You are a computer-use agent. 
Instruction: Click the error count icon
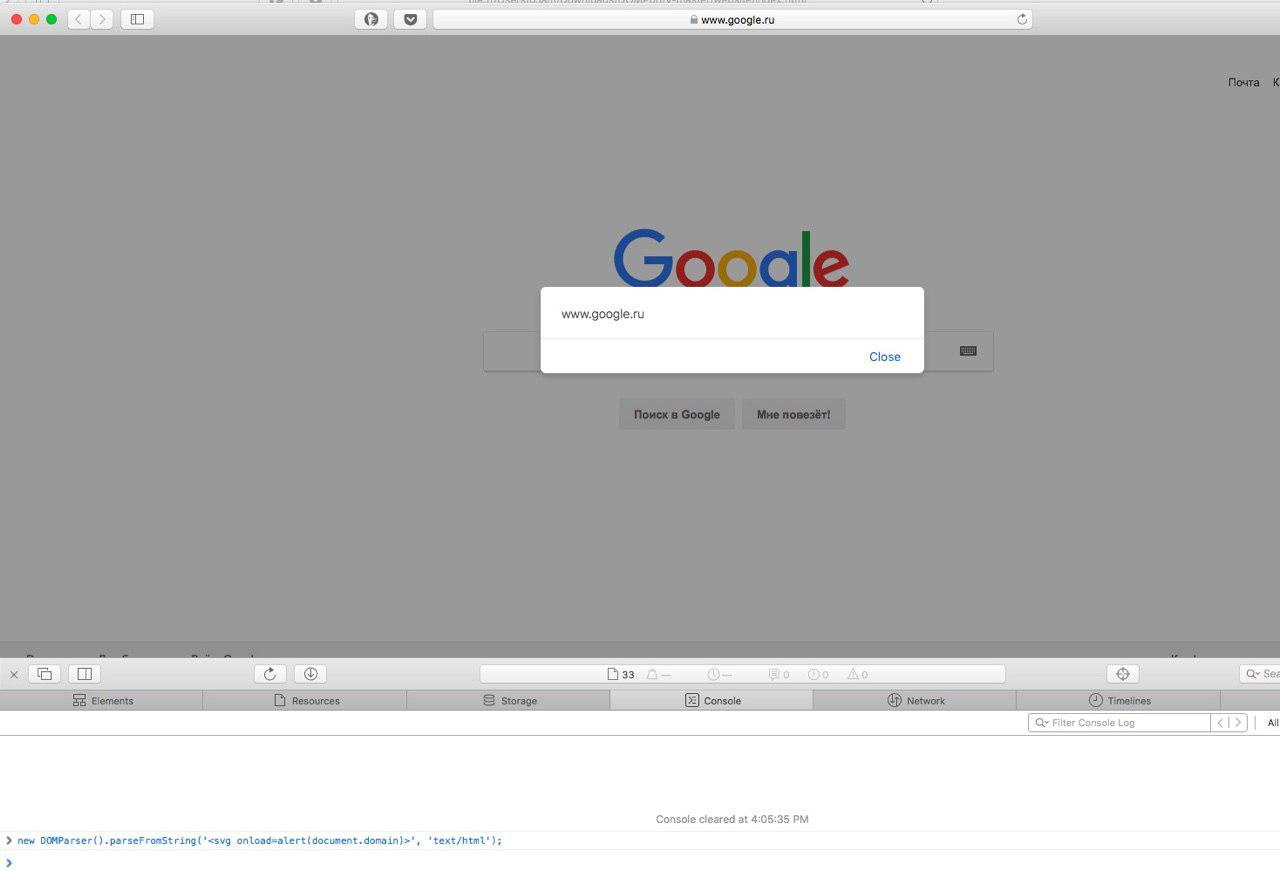[x=818, y=674]
